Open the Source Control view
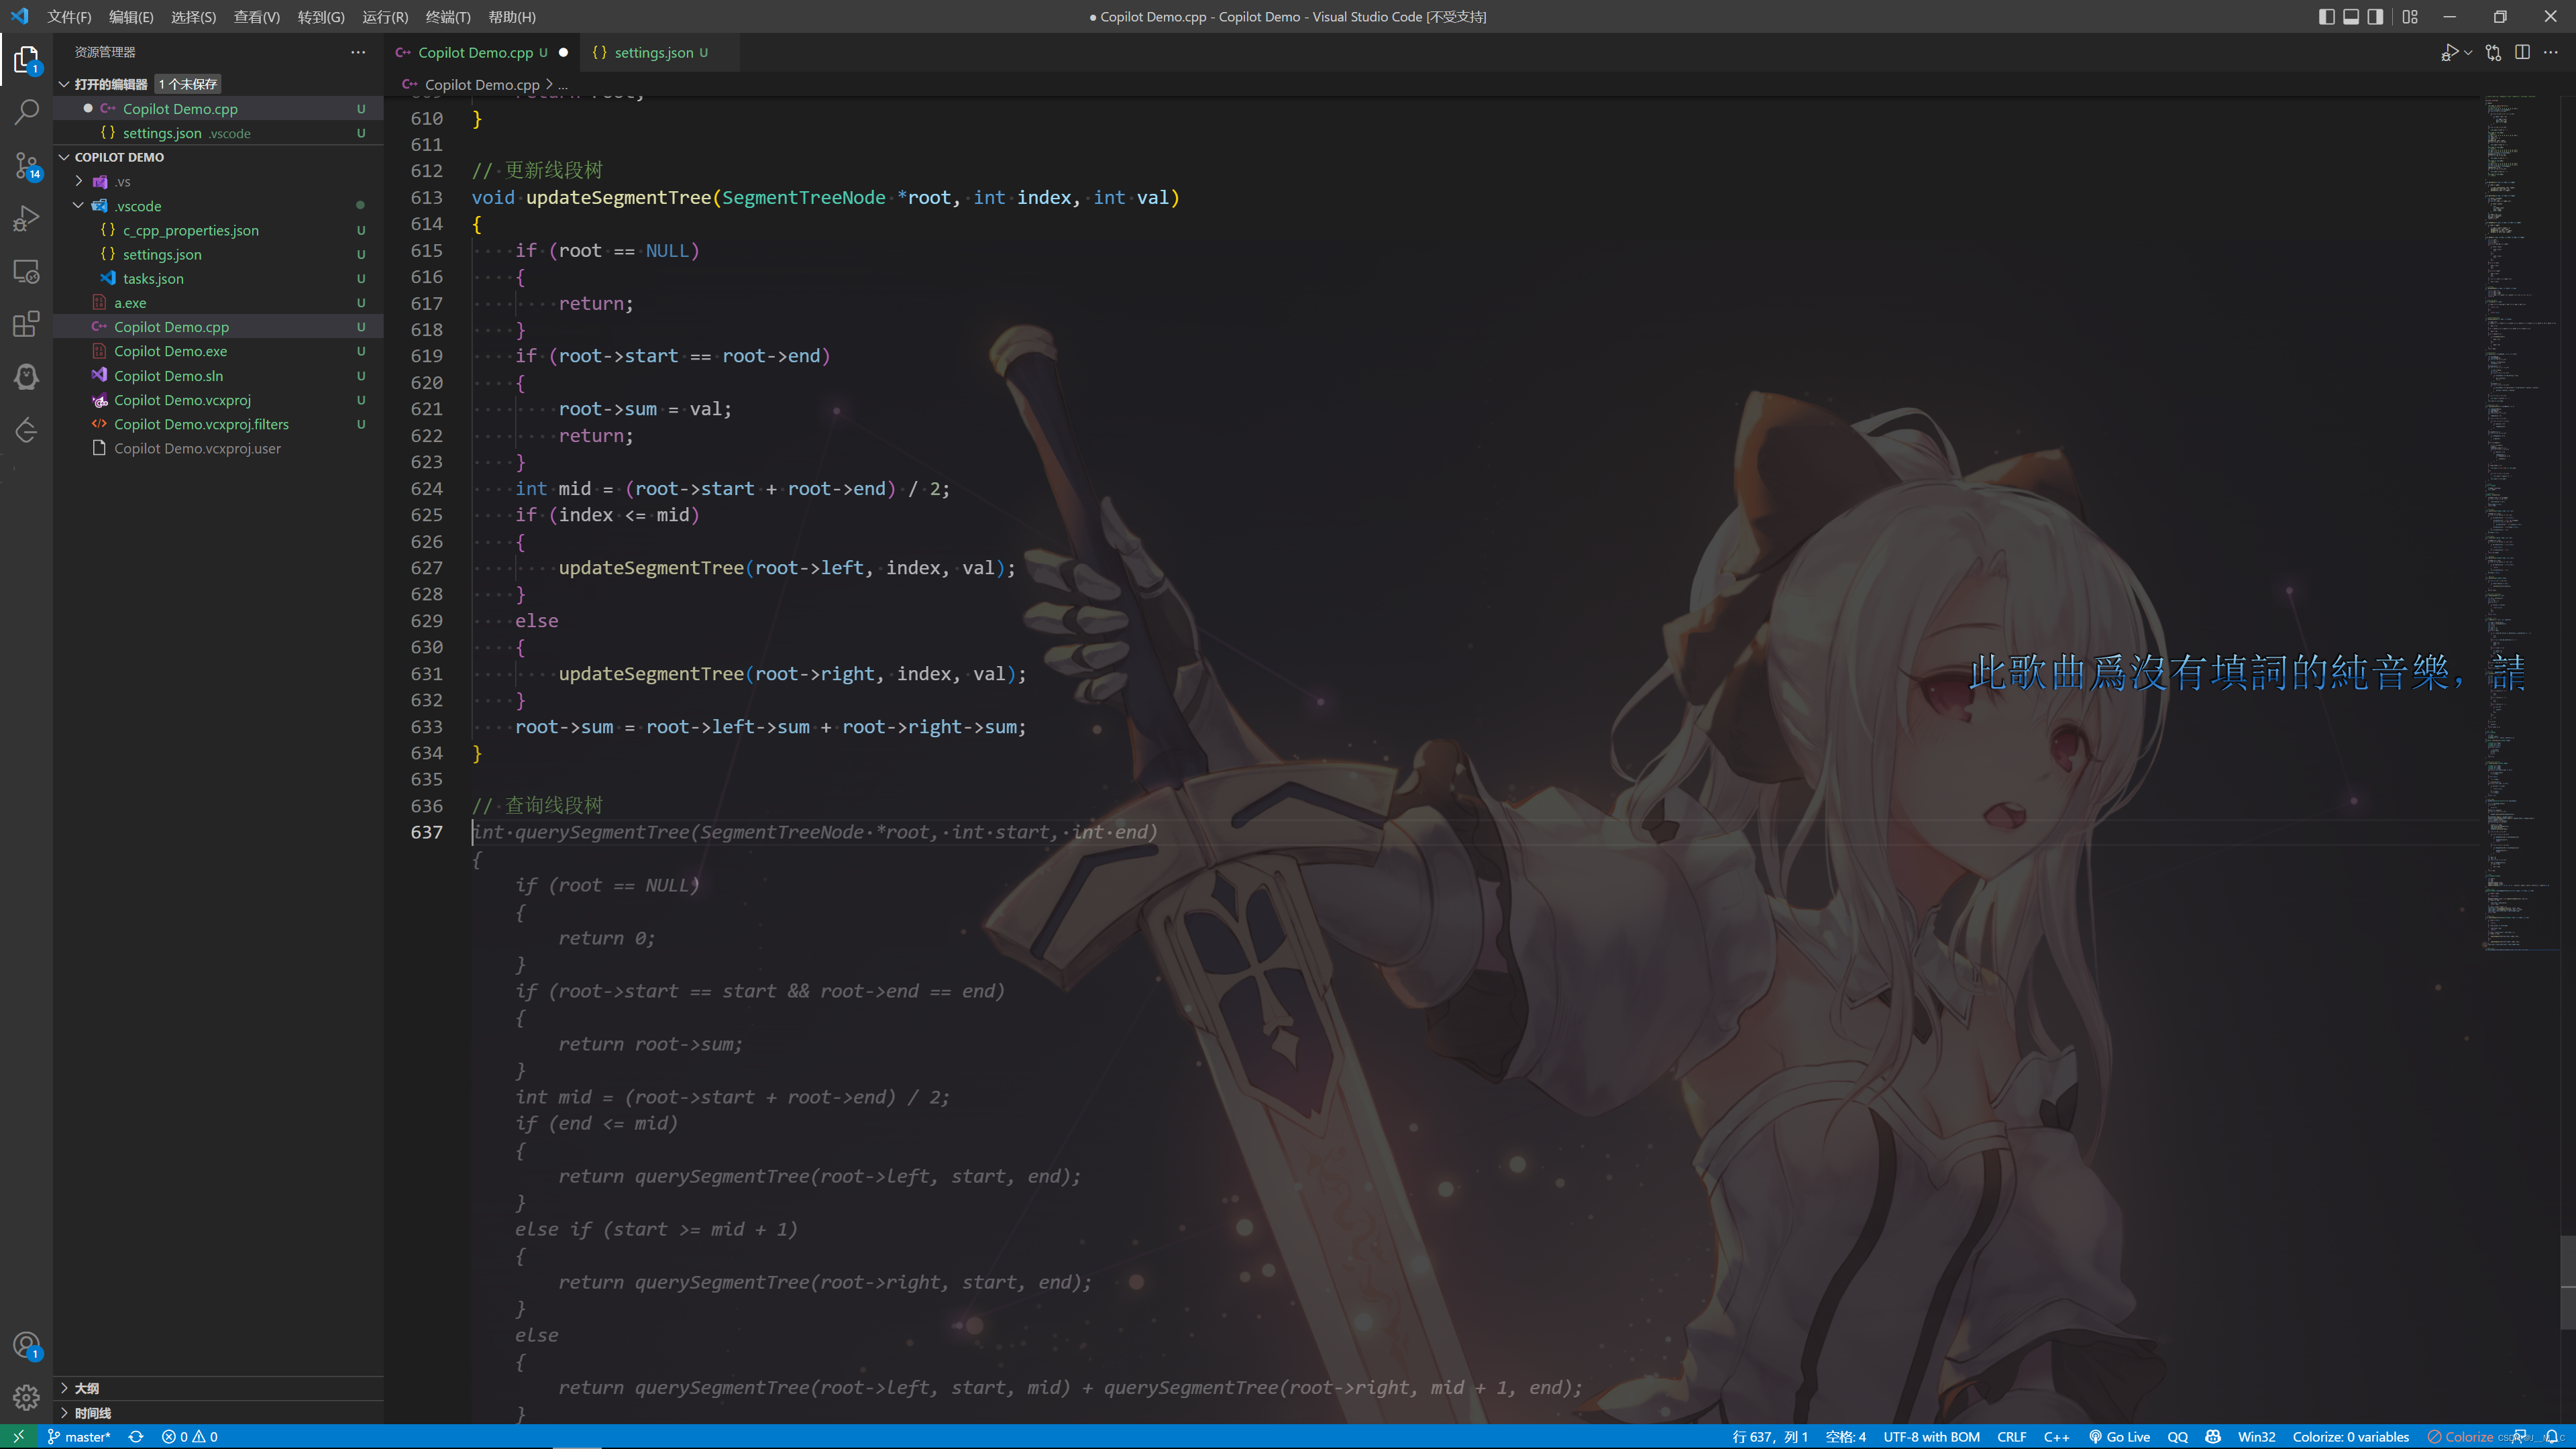 (x=27, y=165)
